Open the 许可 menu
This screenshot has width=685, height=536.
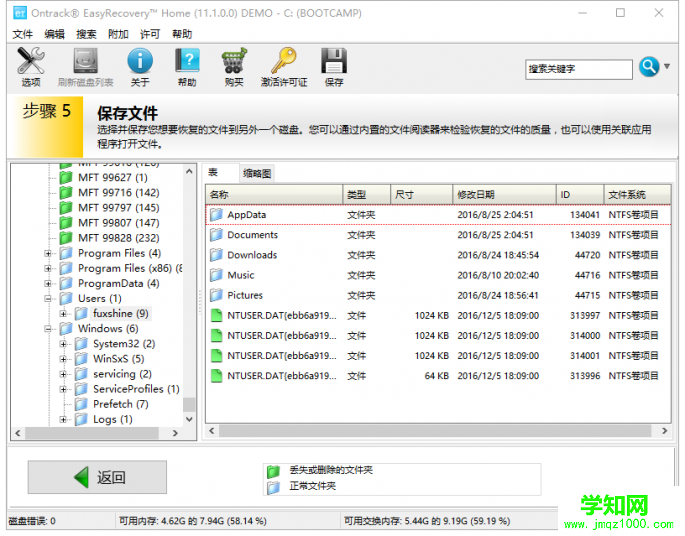tap(150, 34)
